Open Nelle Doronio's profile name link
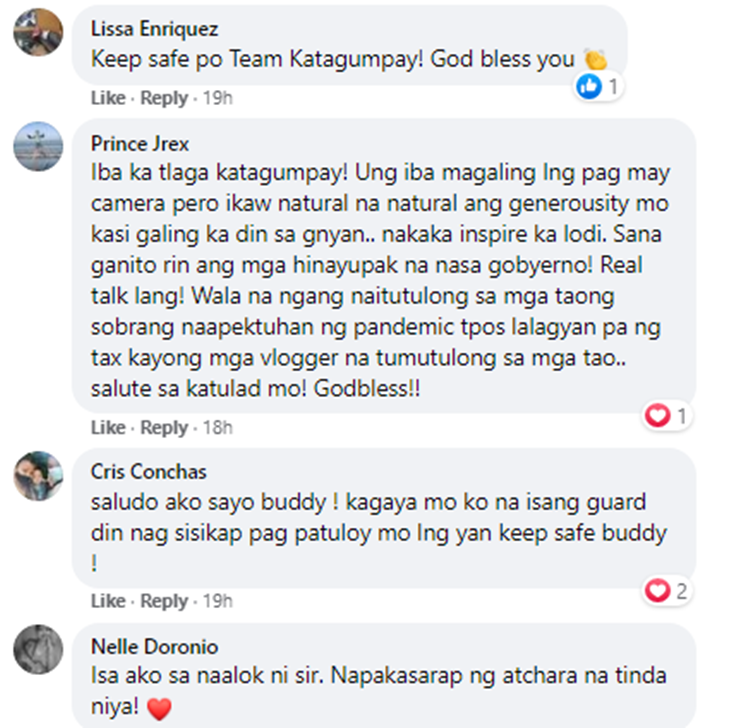Viewport: 750px width, 728px height. (154, 647)
